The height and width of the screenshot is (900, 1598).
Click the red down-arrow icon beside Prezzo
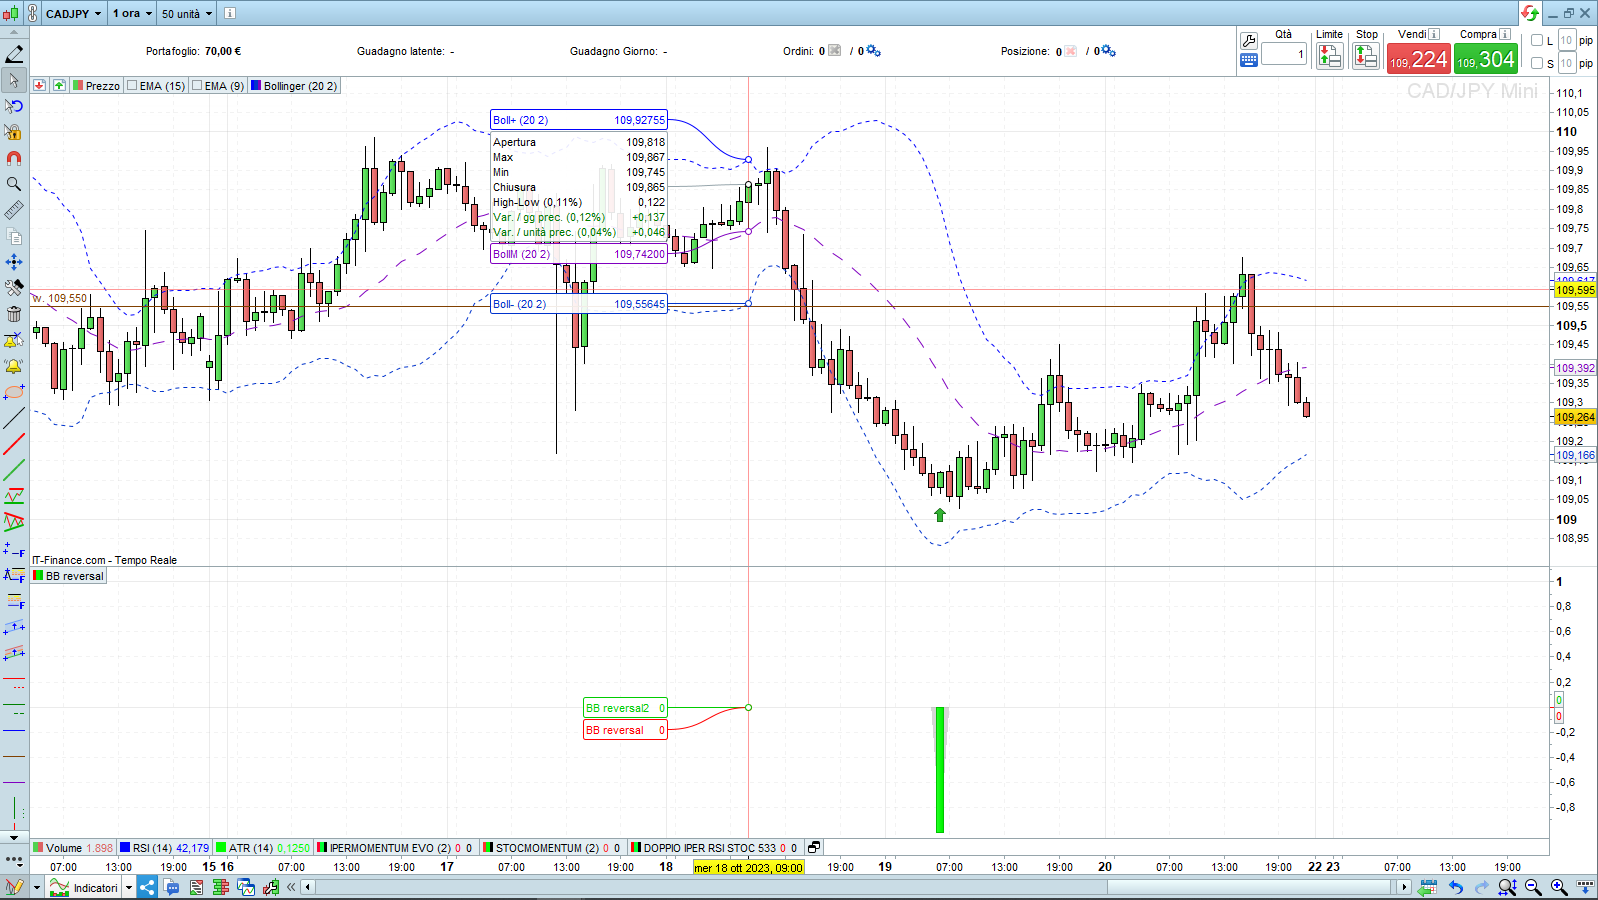39,86
